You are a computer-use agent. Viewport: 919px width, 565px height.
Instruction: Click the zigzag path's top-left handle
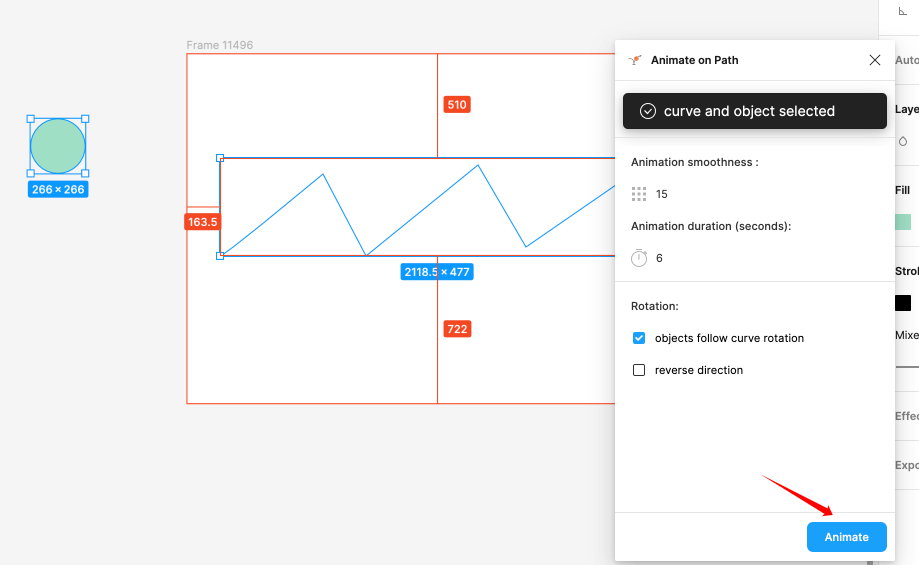(220, 158)
